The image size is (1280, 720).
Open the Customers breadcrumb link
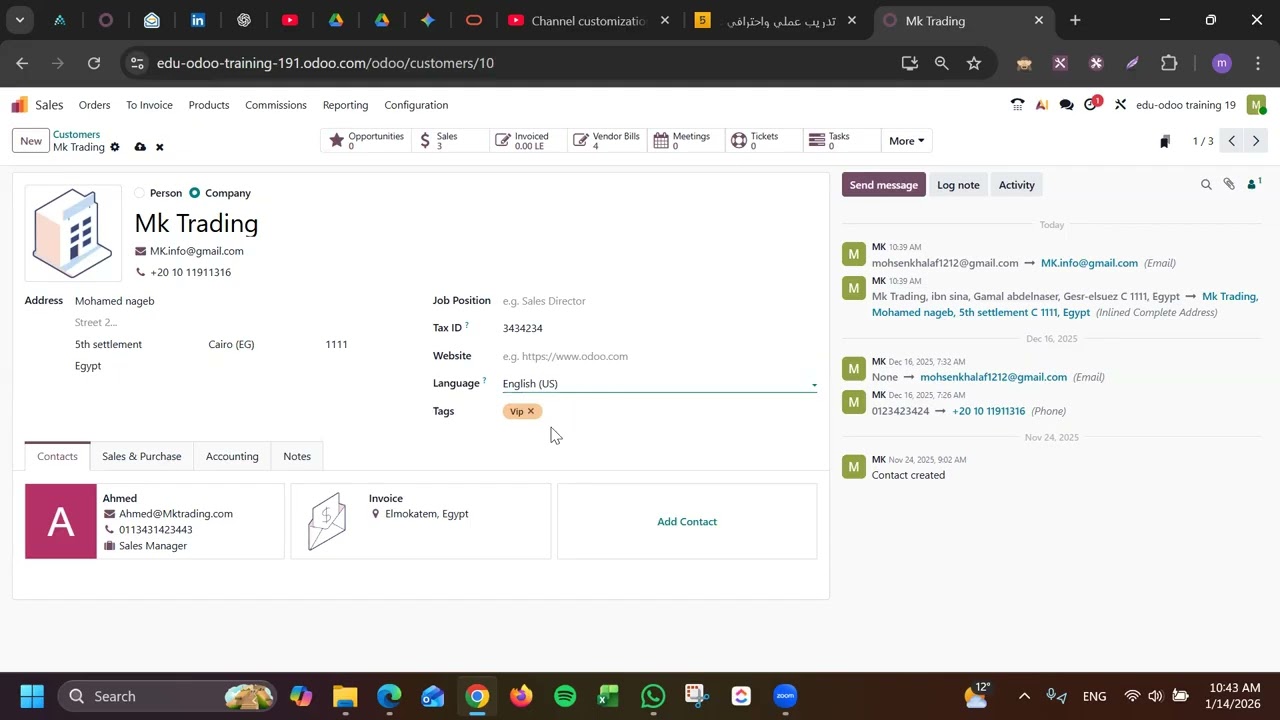[x=76, y=134]
